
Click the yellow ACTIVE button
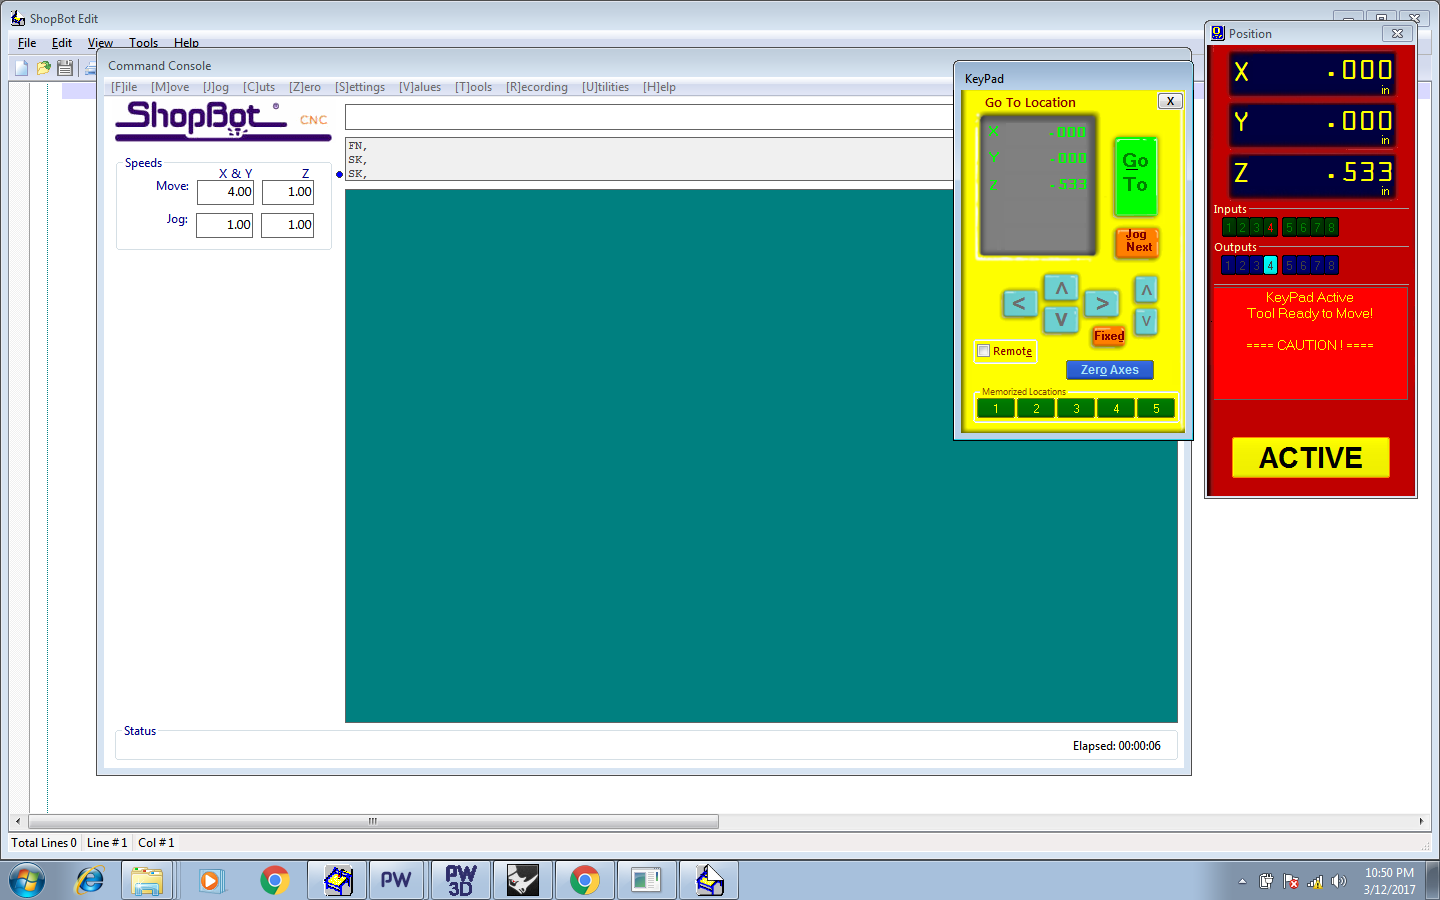pos(1310,457)
